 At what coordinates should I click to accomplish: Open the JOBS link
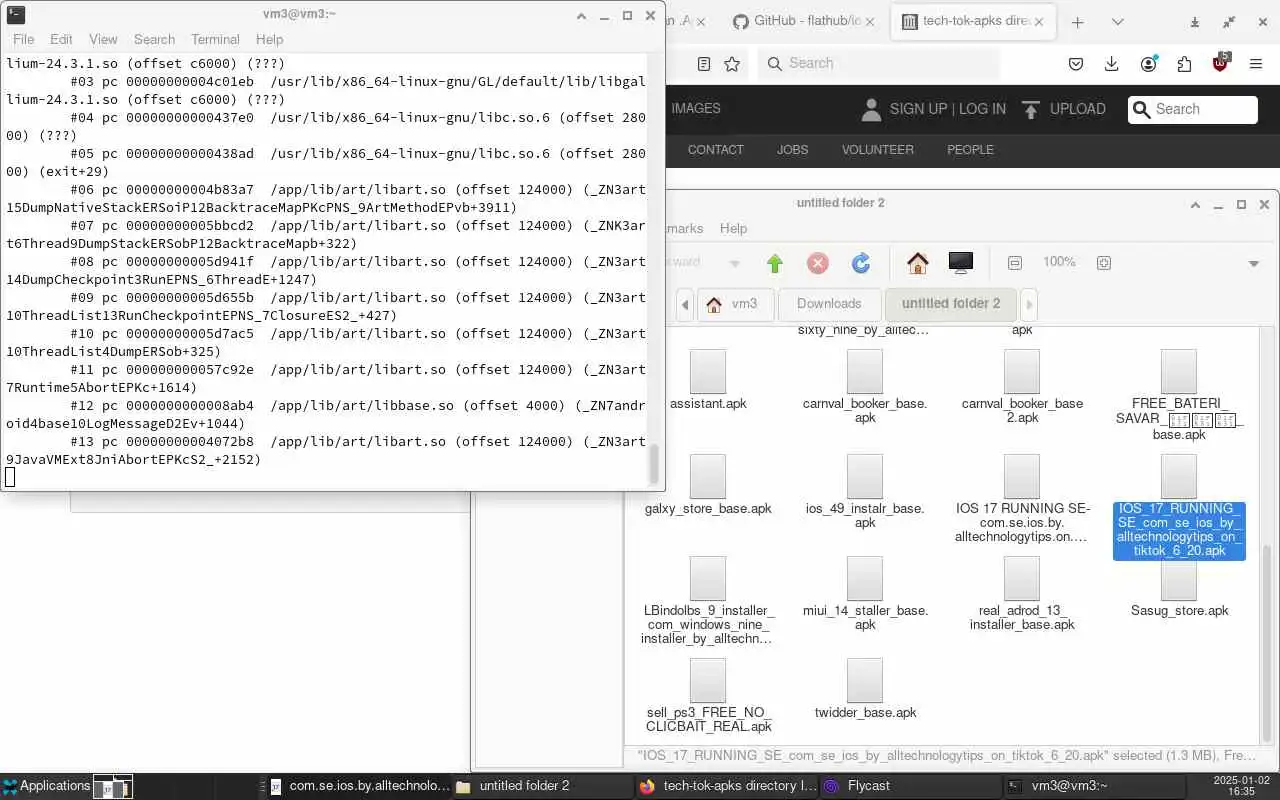(792, 149)
